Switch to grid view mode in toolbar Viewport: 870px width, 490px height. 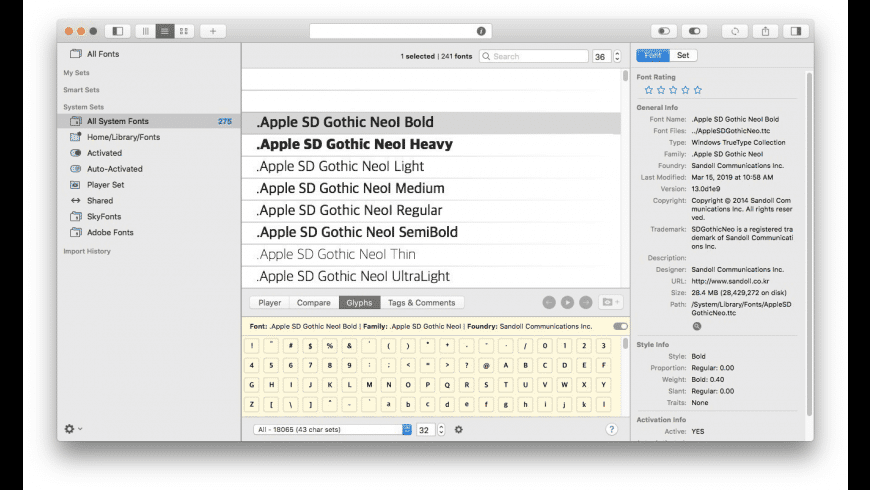184,31
